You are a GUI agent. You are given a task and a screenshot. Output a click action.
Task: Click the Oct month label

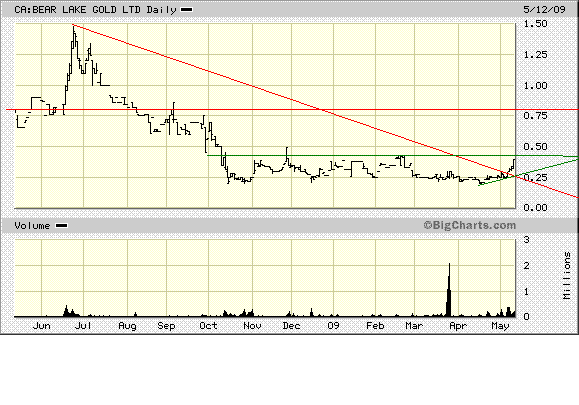pyautogui.click(x=208, y=326)
